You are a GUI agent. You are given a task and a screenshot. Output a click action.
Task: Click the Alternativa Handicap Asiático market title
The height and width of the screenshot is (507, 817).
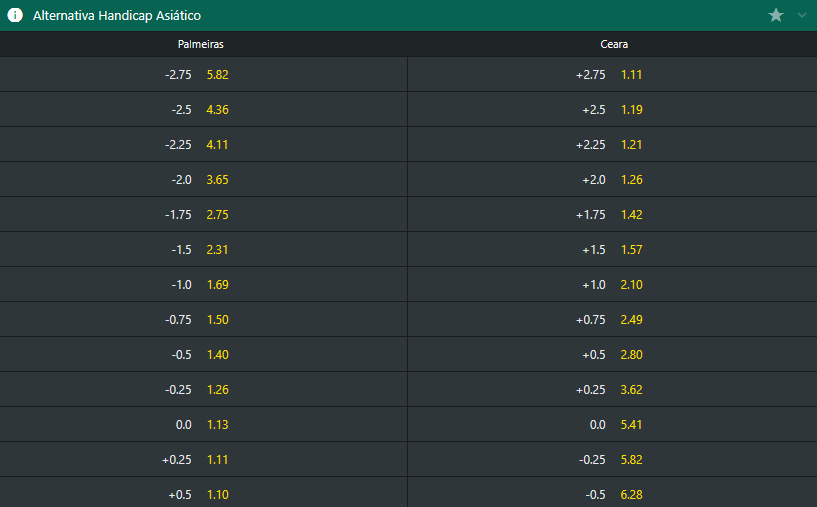pyautogui.click(x=117, y=16)
